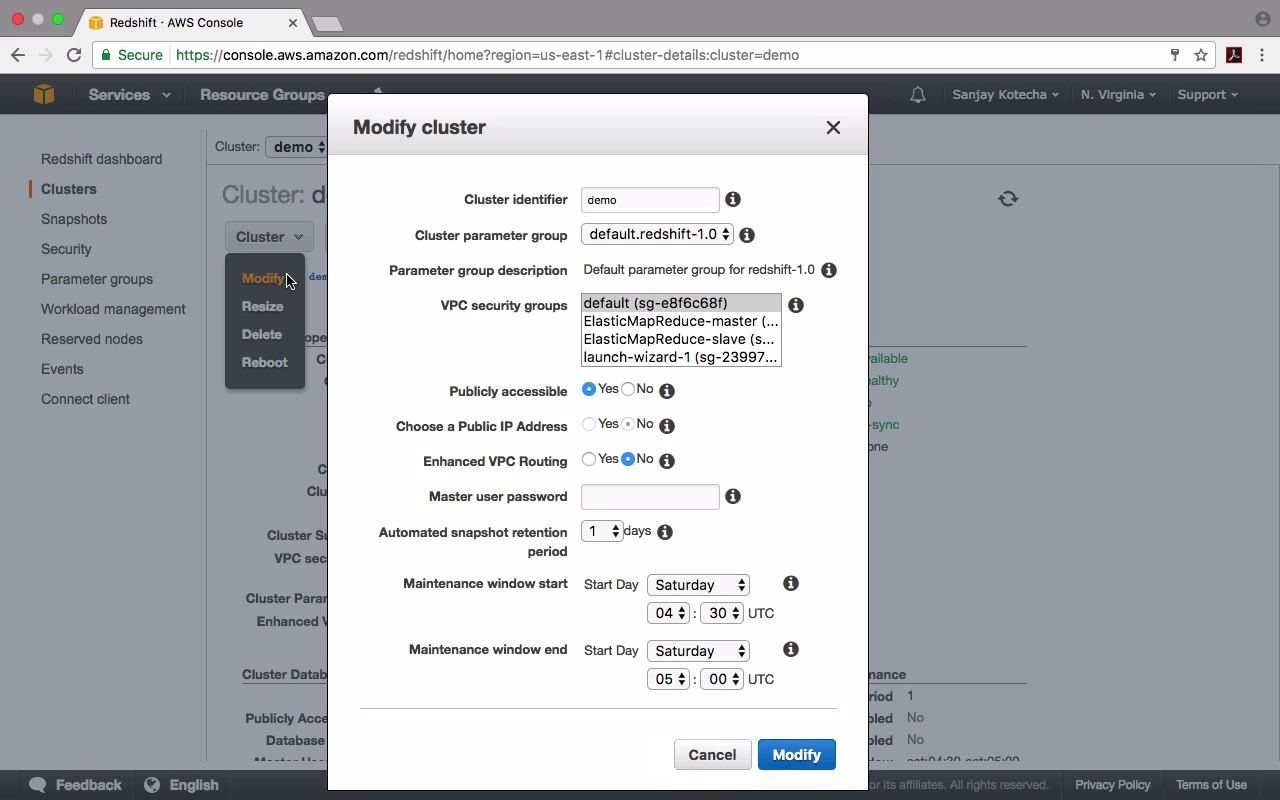Open Maintenance window end minute dropdown
Image resolution: width=1280 pixels, height=800 pixels.
[x=722, y=679]
